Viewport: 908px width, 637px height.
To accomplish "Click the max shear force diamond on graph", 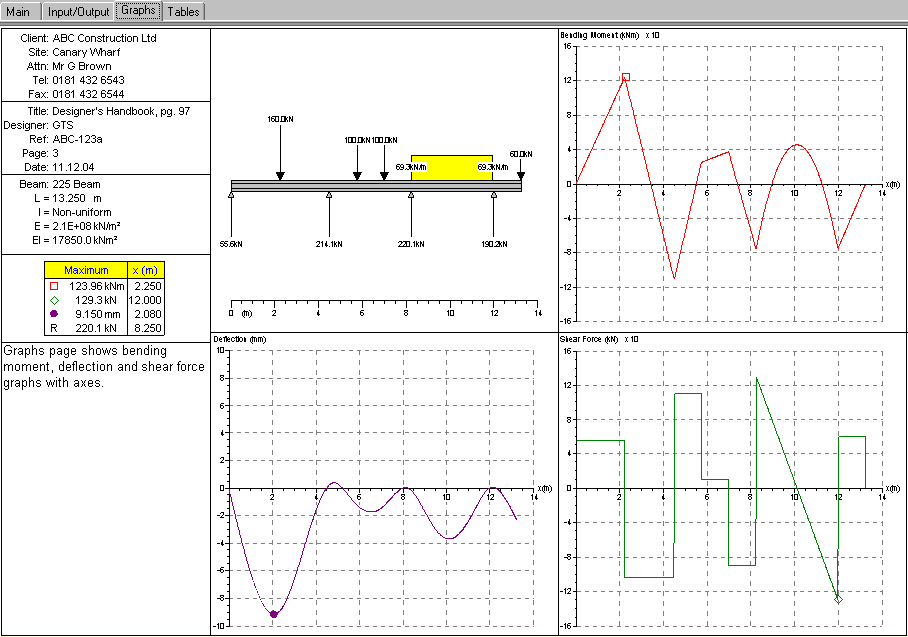I will [838, 599].
